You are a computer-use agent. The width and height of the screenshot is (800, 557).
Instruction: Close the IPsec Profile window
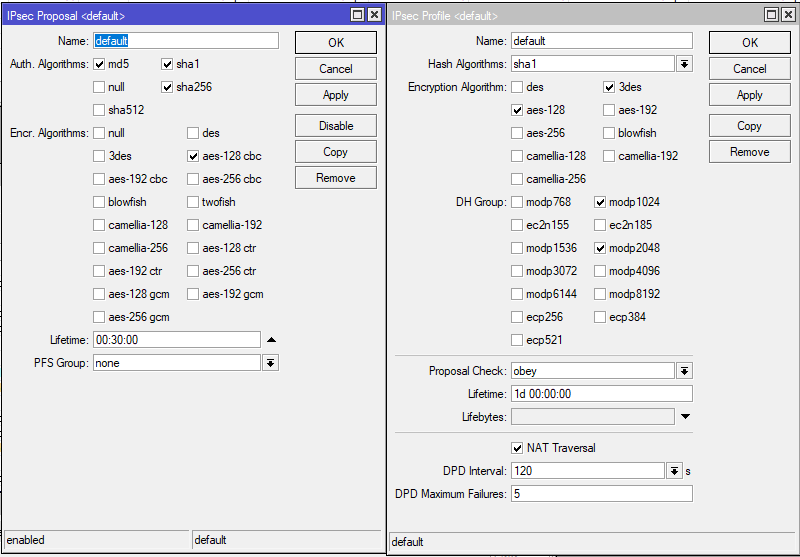tap(788, 15)
